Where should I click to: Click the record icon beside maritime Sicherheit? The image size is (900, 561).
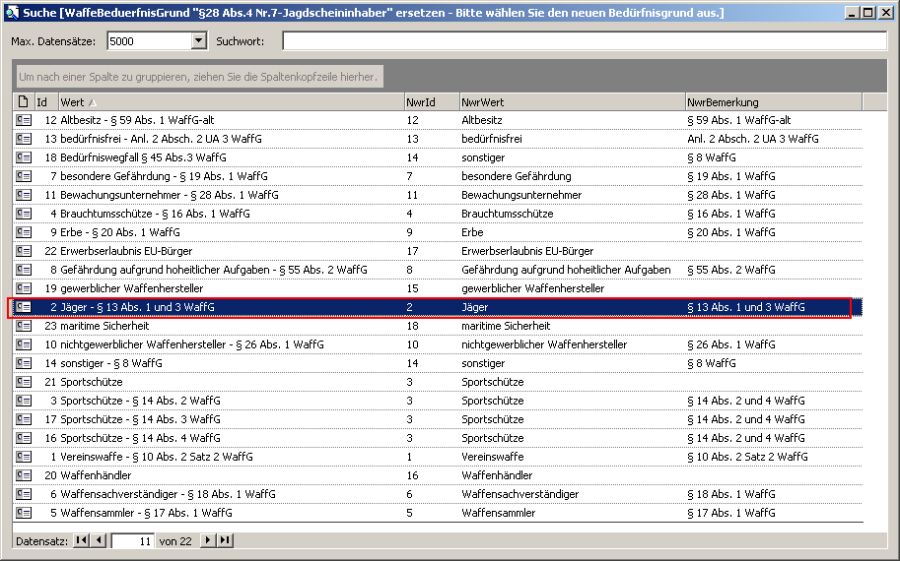click(x=23, y=326)
